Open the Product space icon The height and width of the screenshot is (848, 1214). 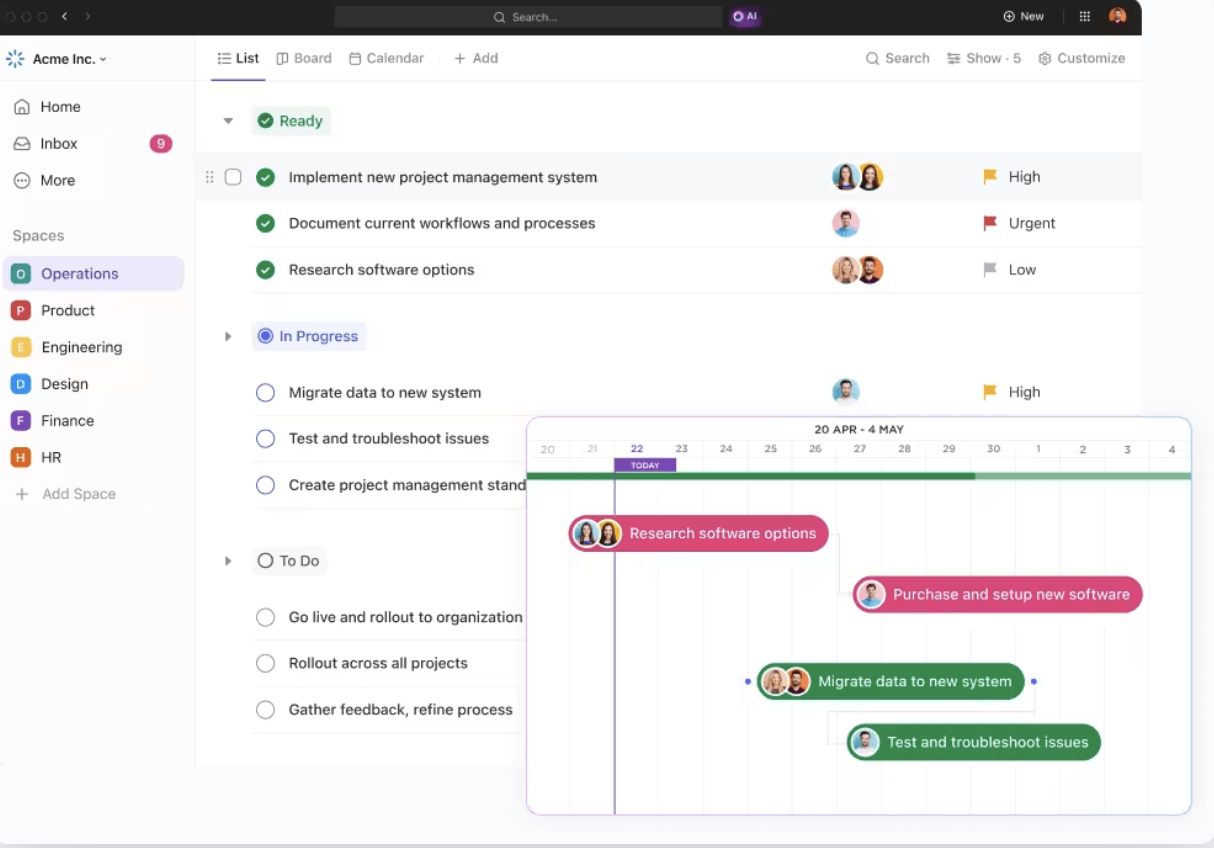[20, 311]
